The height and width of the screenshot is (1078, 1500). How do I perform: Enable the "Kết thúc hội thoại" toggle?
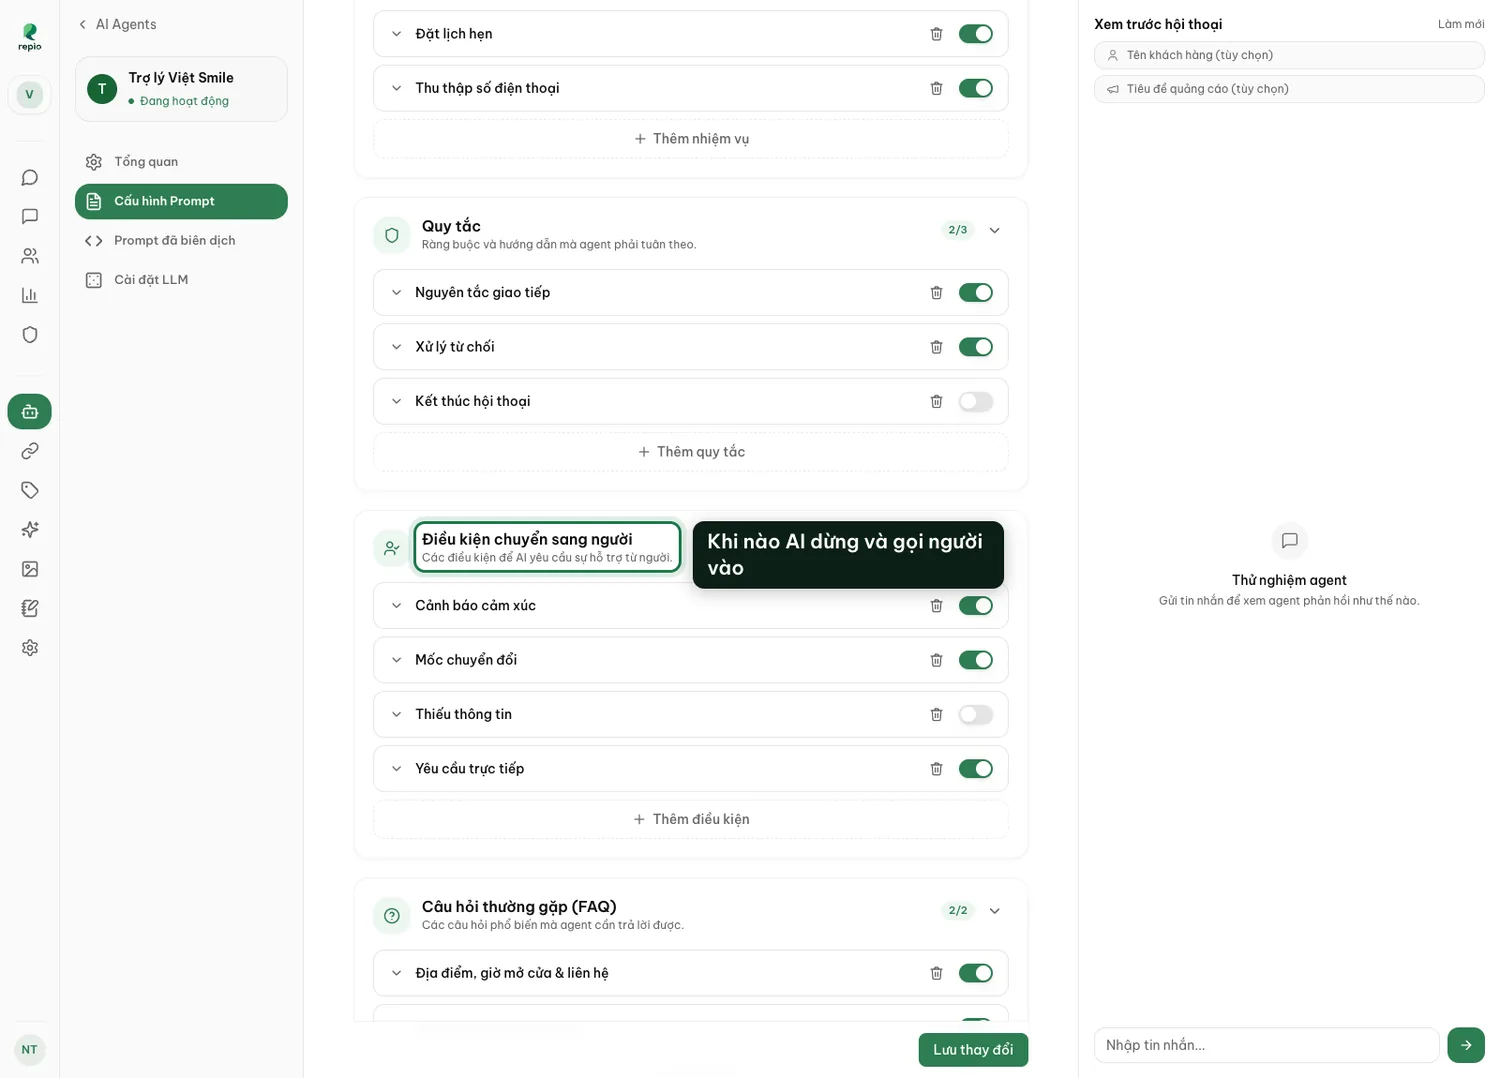(976, 401)
